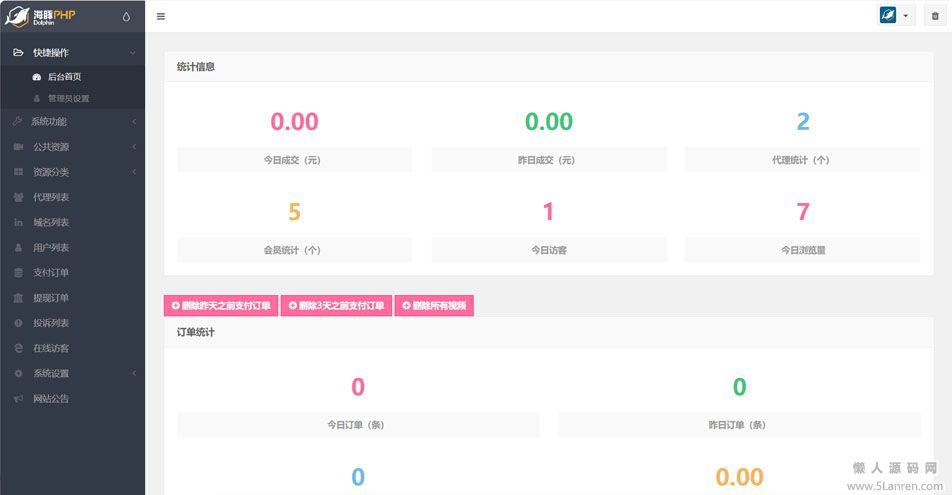This screenshot has height=495, width=952.
Task: Click the 用户列表 person icon
Action: 18,247
